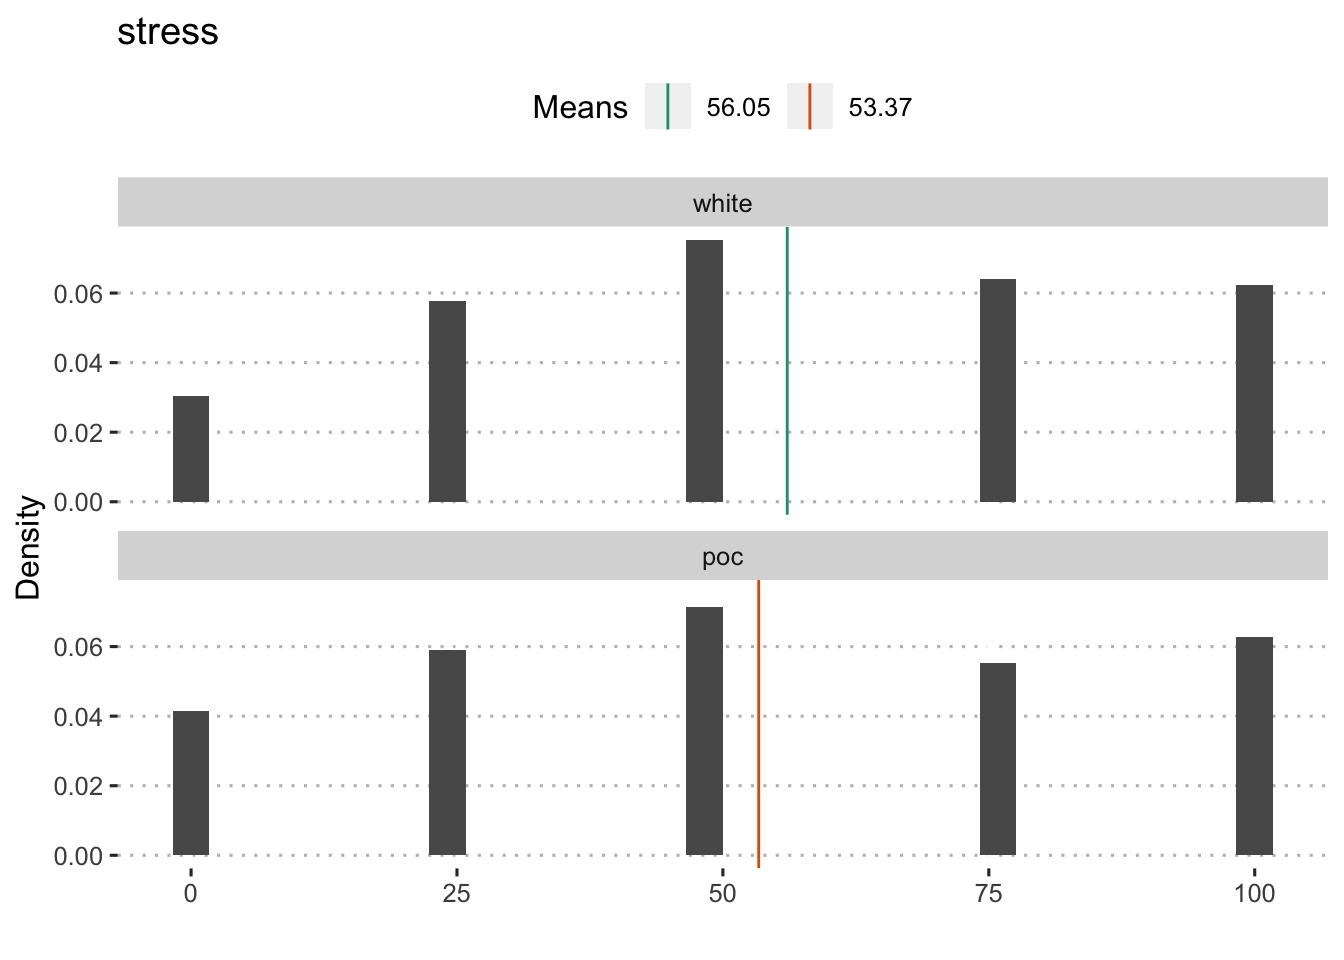Click the "Means" legend title

click(x=580, y=108)
